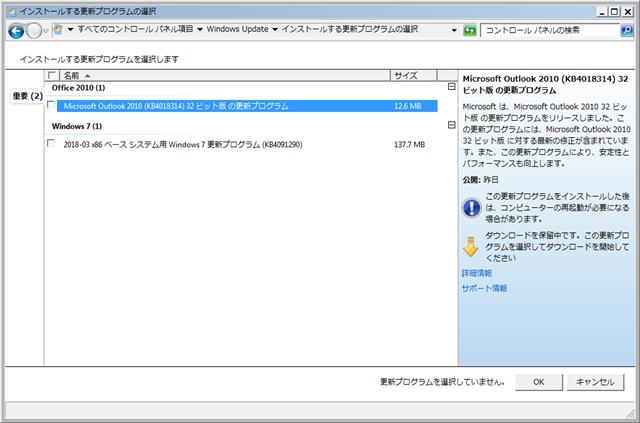Click the Control Panel icon in address bar
This screenshot has height=423, width=640.
point(58,29)
